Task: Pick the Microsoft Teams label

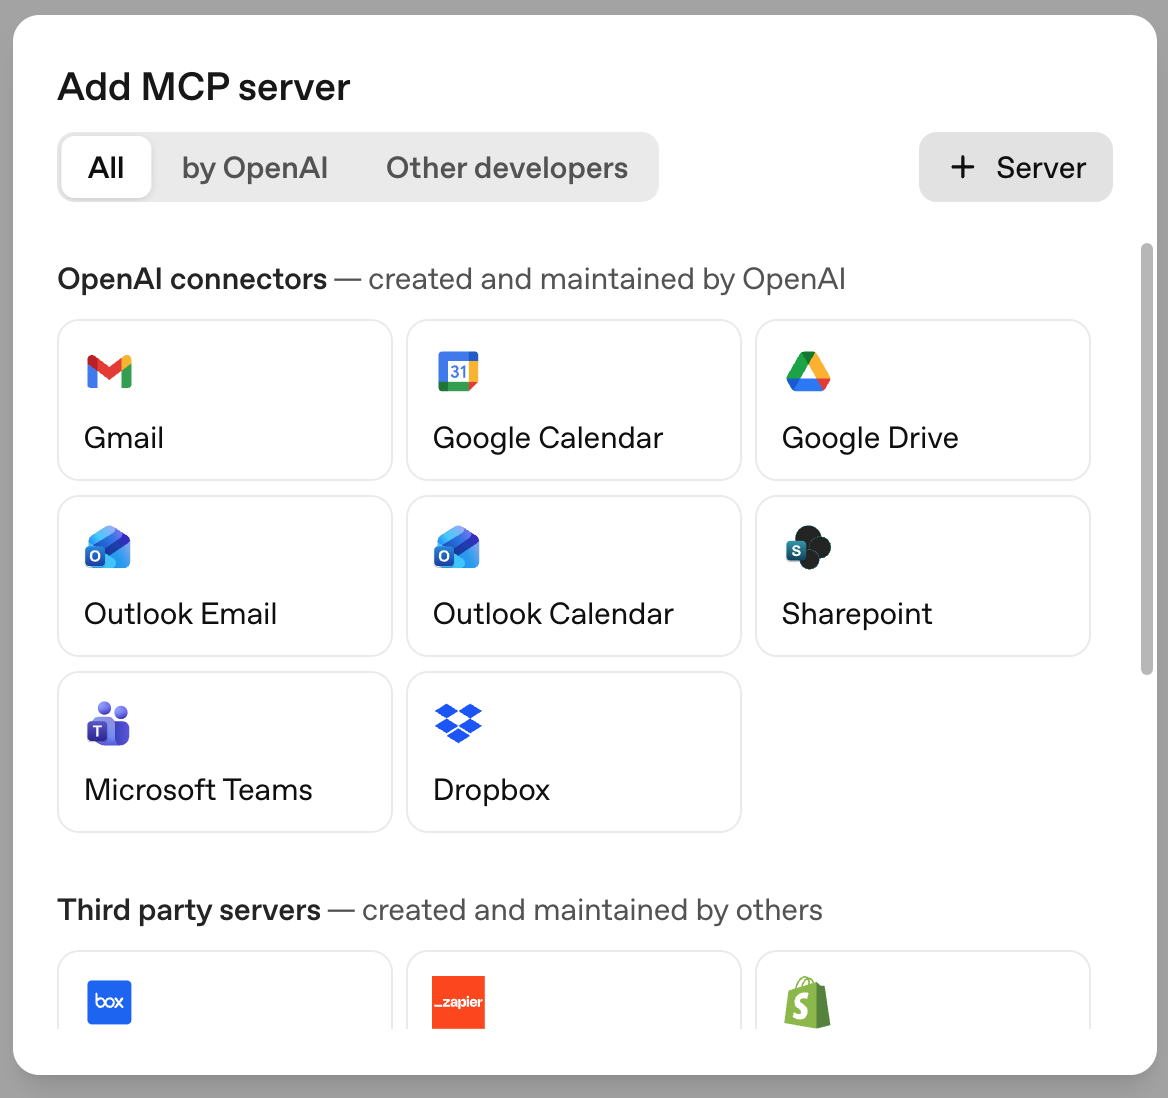Action: pyautogui.click(x=198, y=790)
